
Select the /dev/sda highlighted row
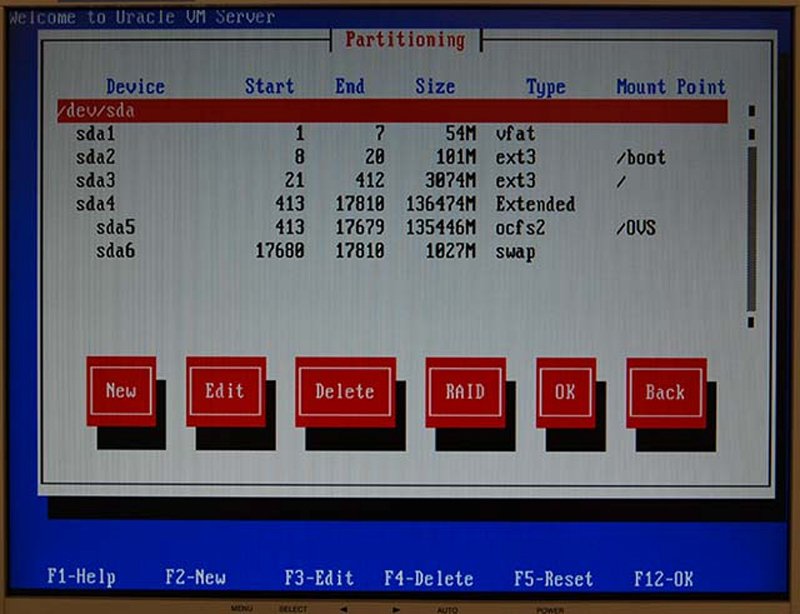392,111
